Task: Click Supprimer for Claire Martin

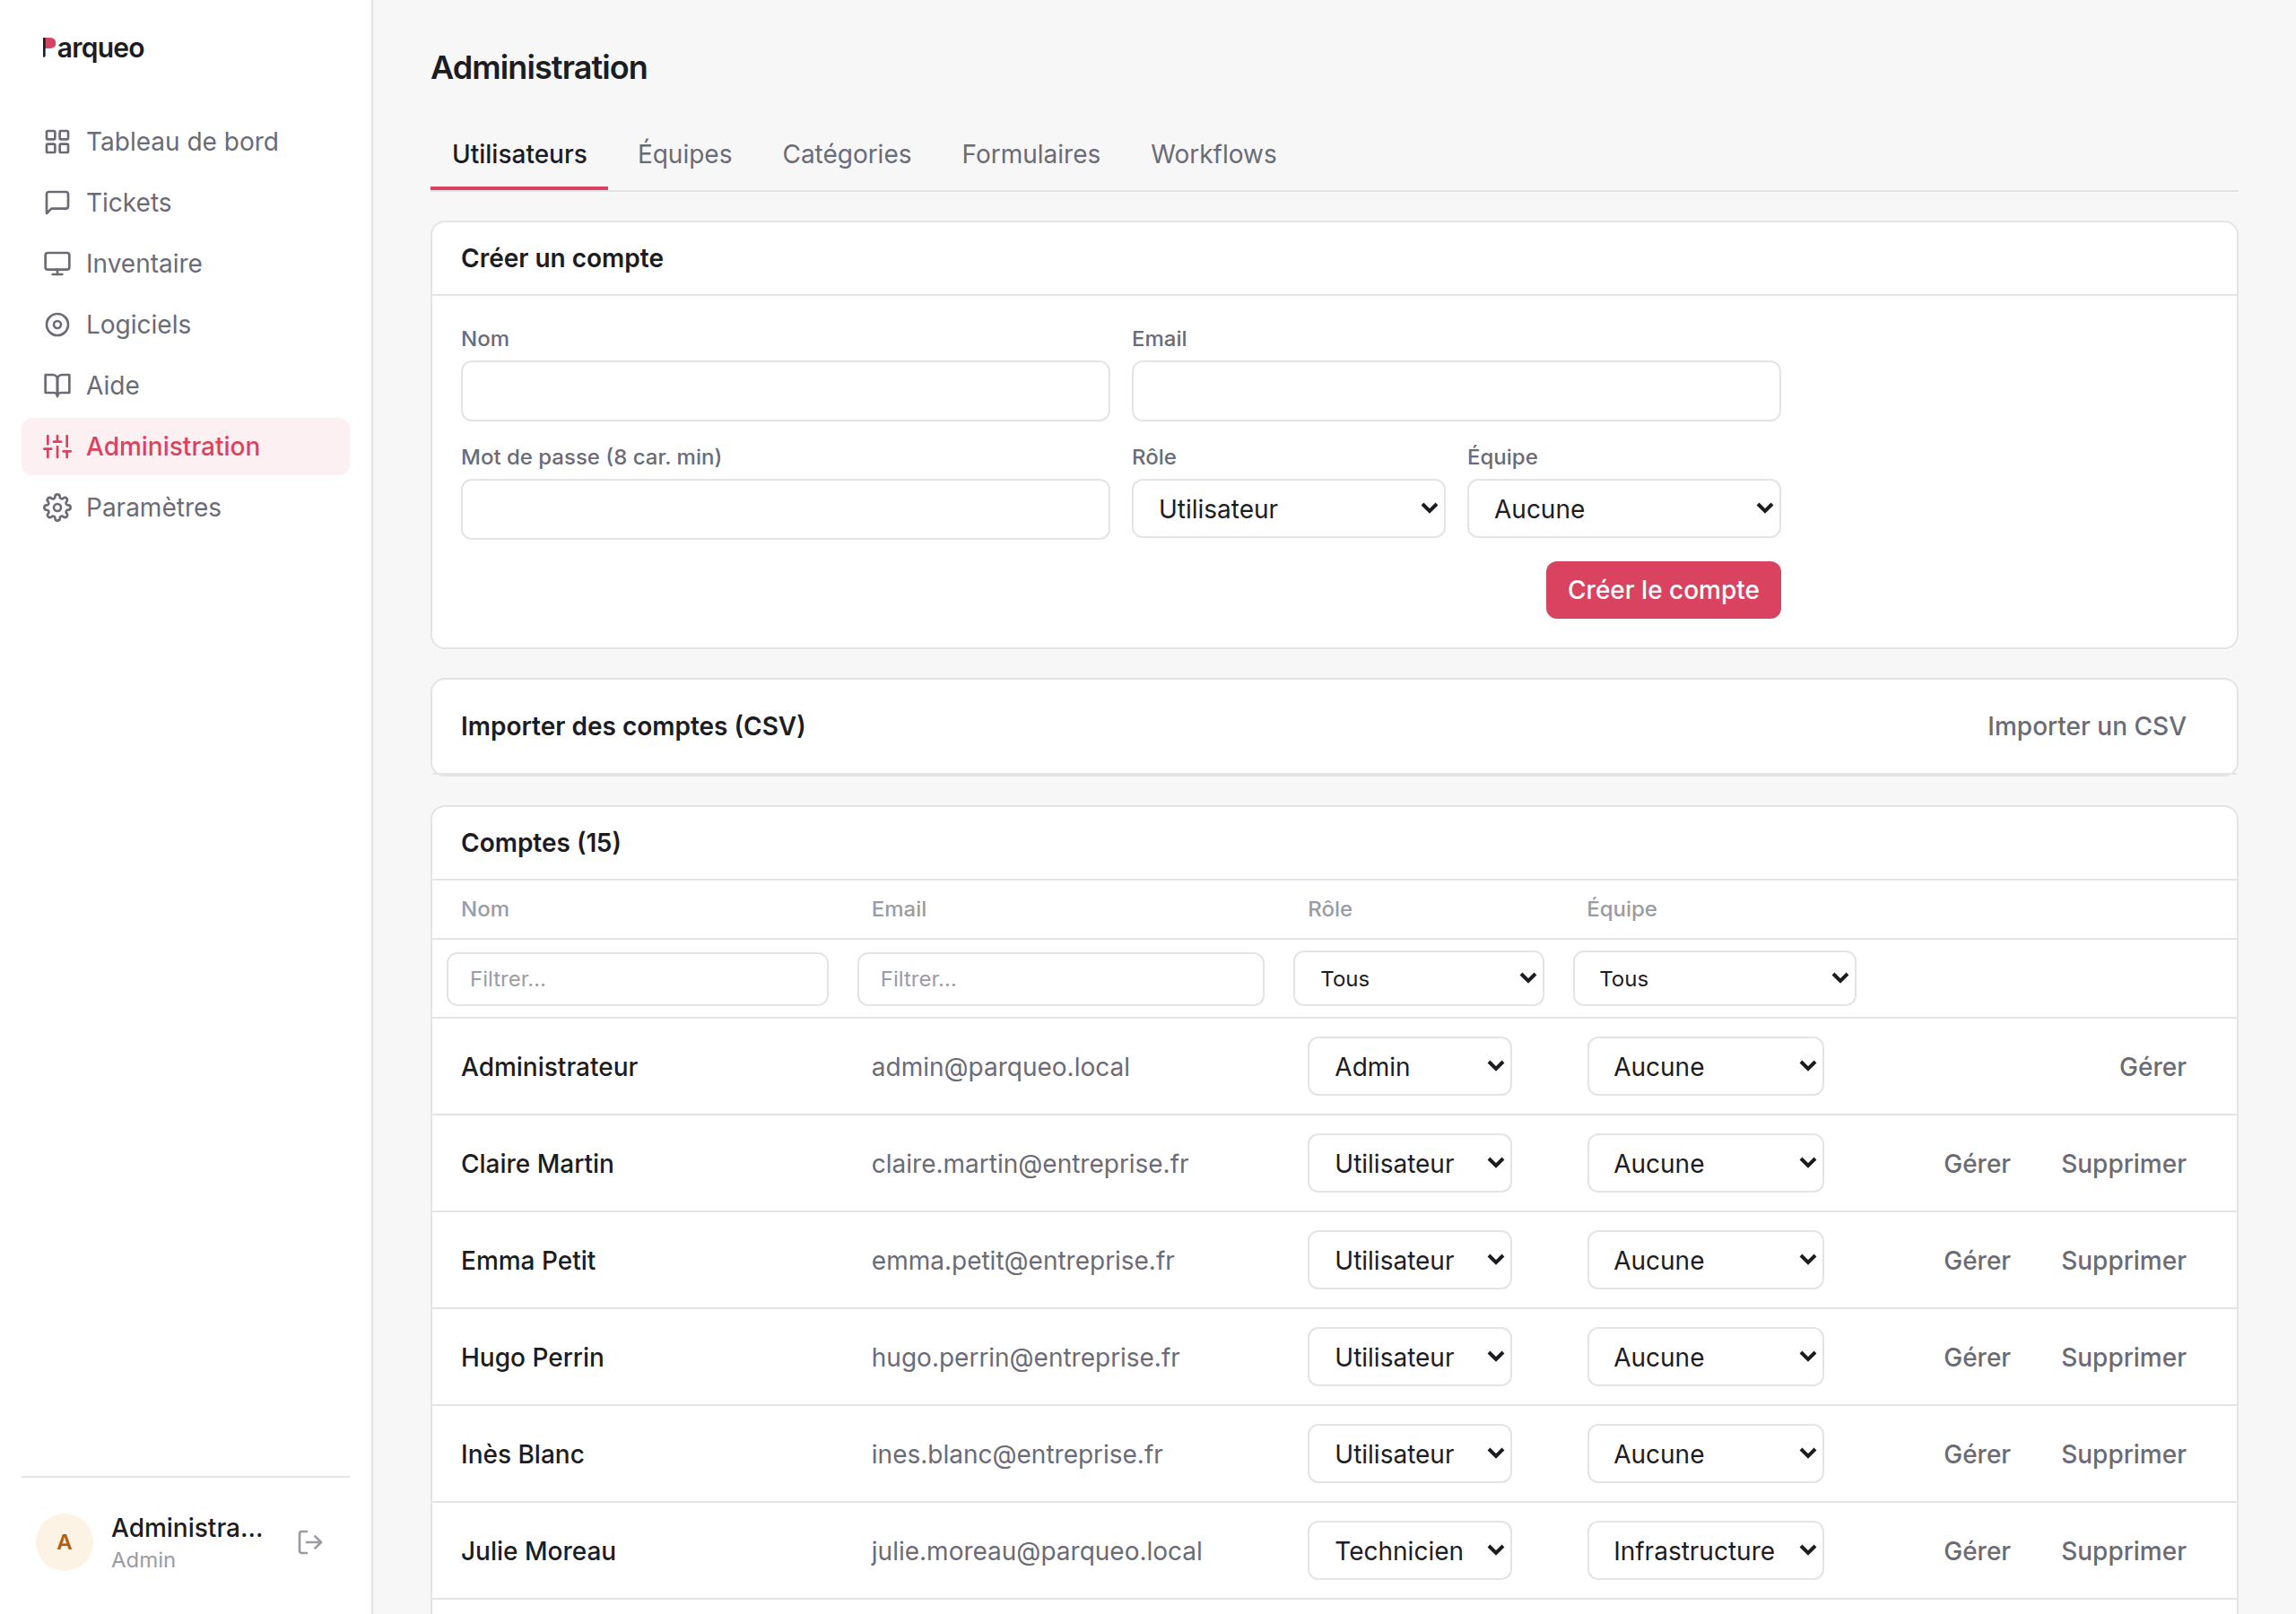Action: coord(2123,1164)
